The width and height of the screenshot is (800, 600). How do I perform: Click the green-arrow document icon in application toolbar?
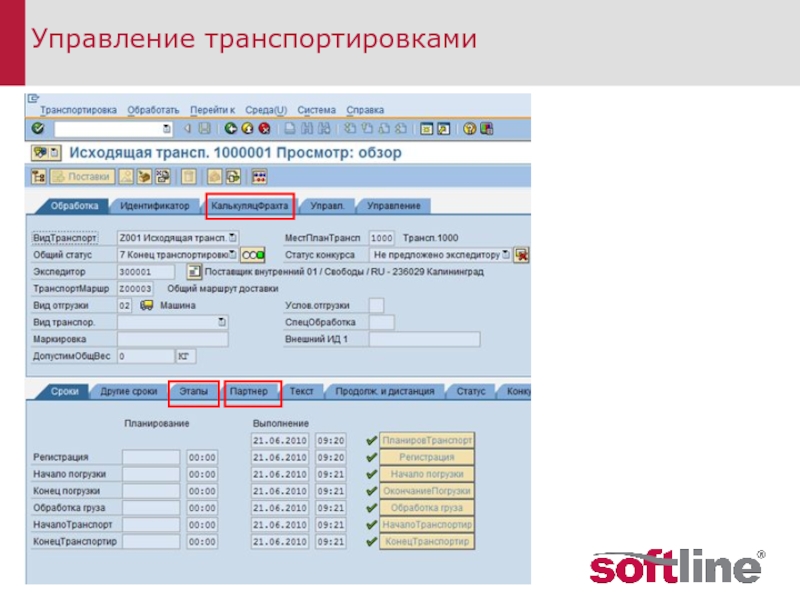point(233,177)
